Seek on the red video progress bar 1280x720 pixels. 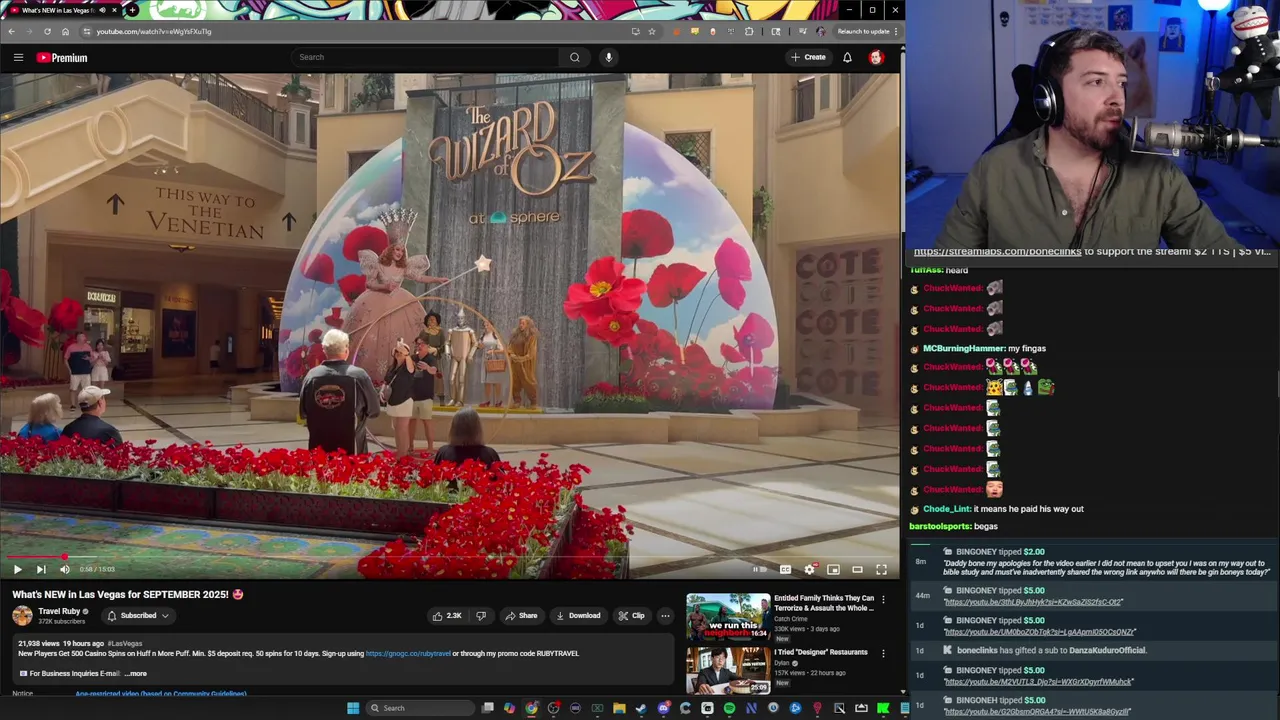tap(449, 557)
